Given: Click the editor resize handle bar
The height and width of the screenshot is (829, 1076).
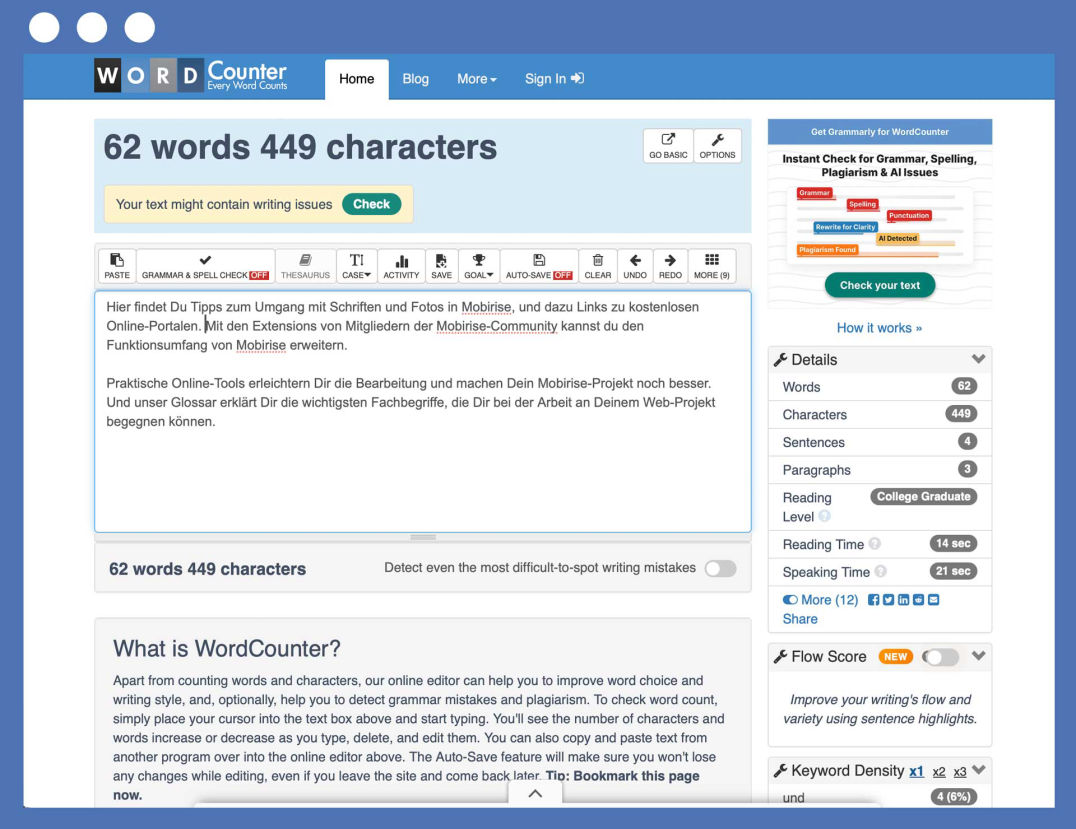Looking at the screenshot, I should 423,537.
